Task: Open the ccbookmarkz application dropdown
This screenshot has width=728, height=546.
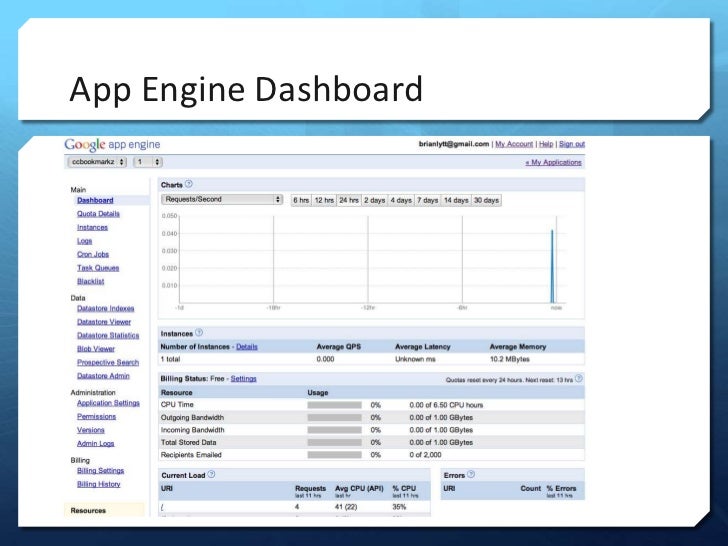Action: point(98,162)
